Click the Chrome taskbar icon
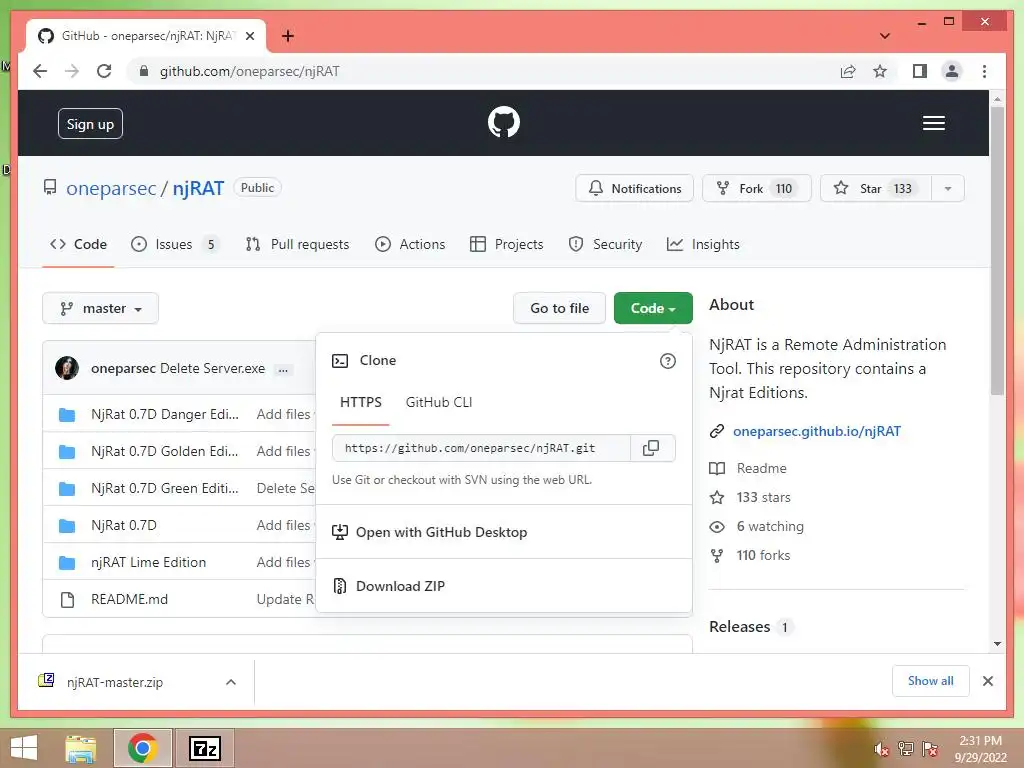Screen dimensions: 1024x768 [x=142, y=748]
